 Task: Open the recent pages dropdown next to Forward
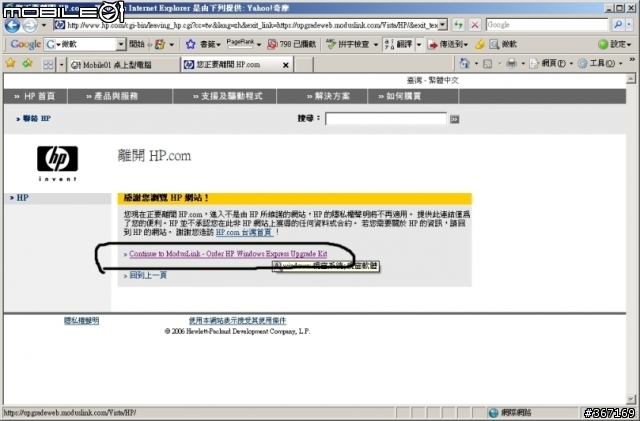click(x=44, y=25)
